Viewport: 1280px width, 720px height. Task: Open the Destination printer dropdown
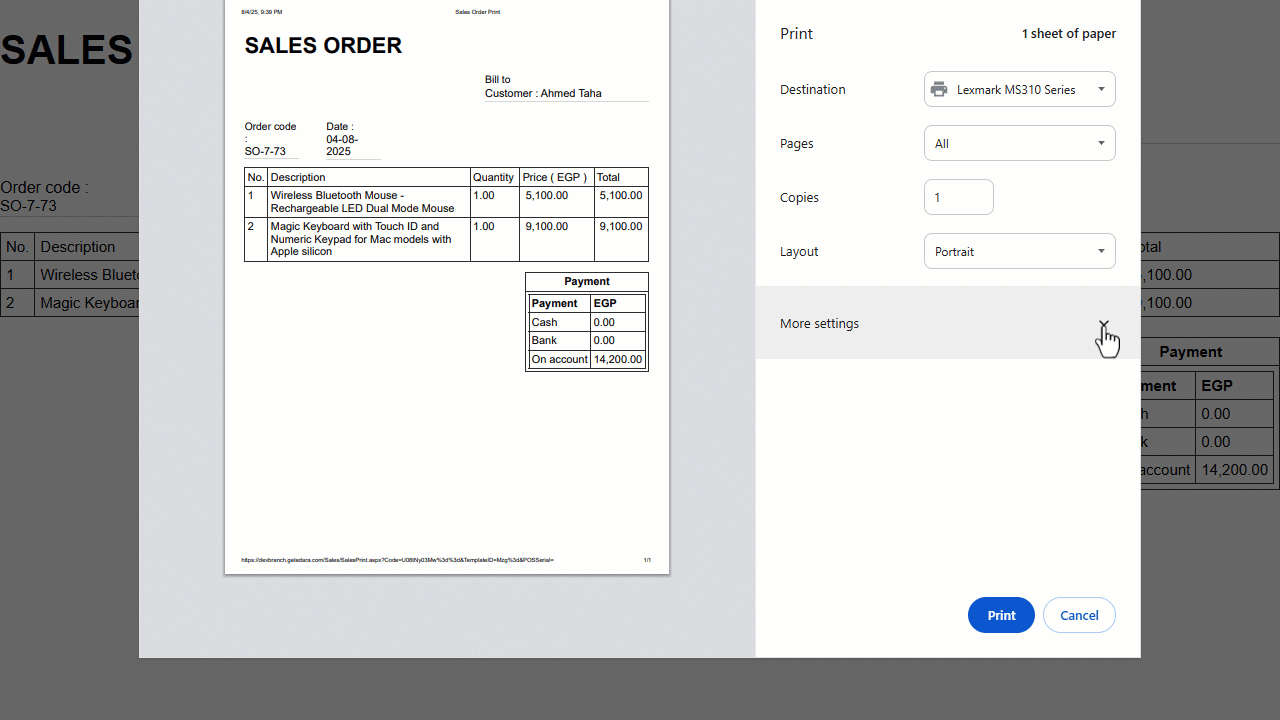[1019, 89]
